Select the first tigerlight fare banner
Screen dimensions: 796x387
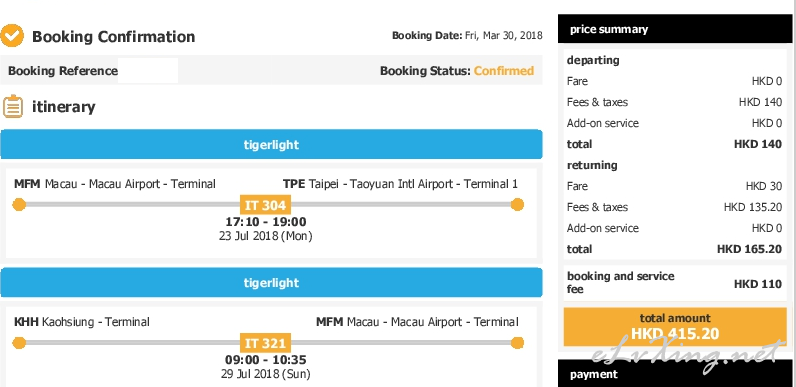coord(271,144)
